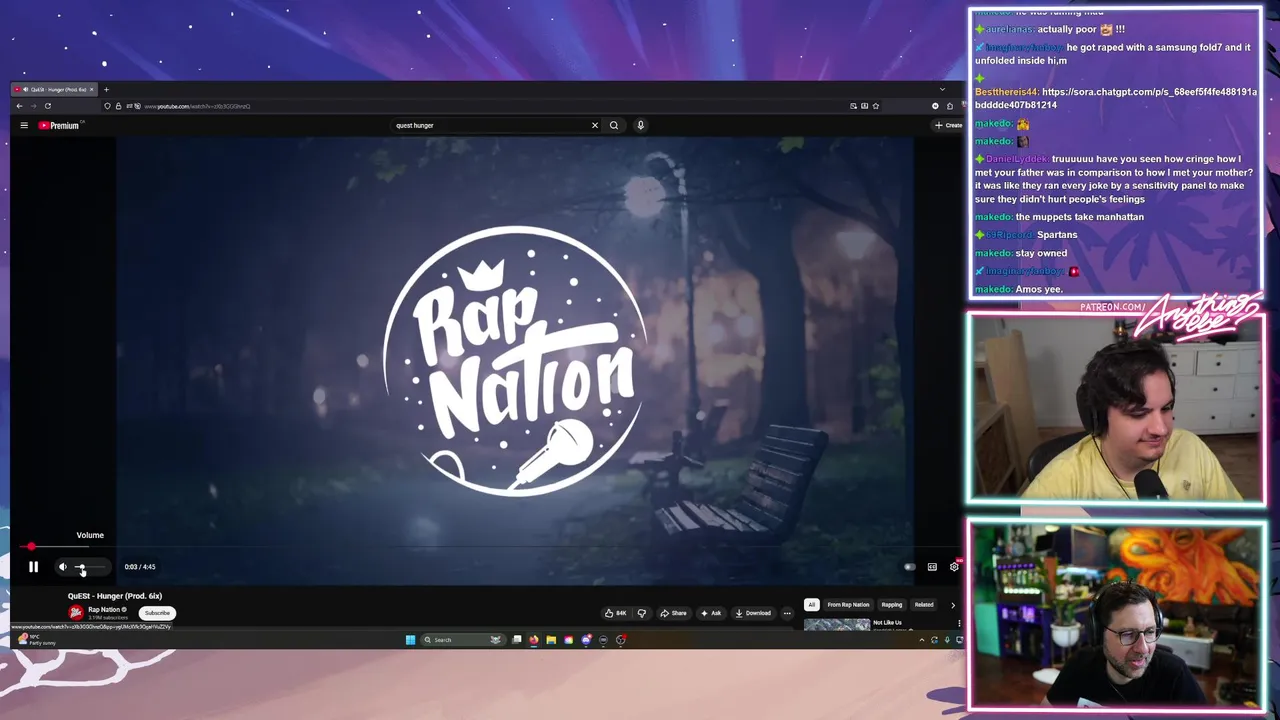The image size is (1280, 720).
Task: Open the Create button on YouTube
Action: (x=948, y=125)
